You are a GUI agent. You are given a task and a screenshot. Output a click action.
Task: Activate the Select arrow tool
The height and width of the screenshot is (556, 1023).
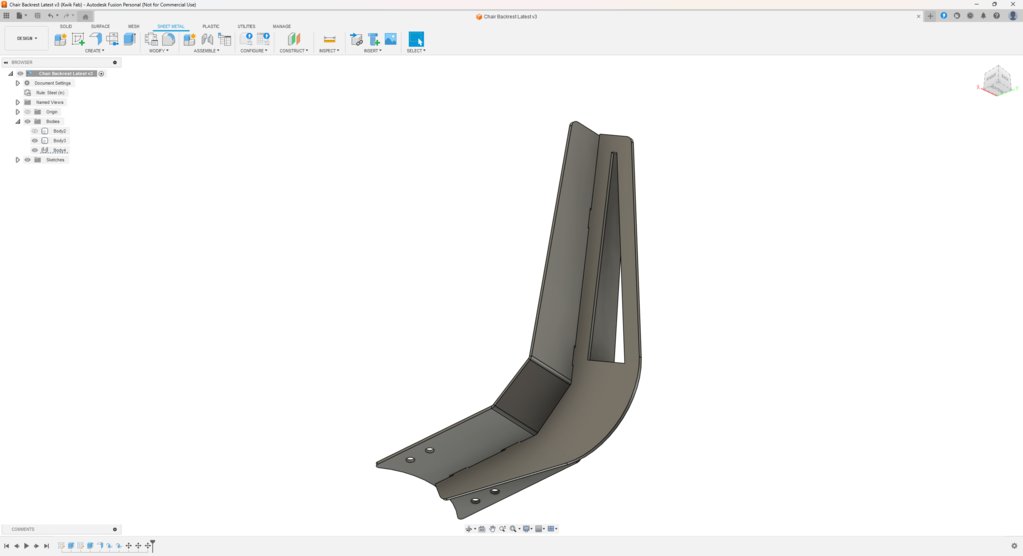coord(416,39)
